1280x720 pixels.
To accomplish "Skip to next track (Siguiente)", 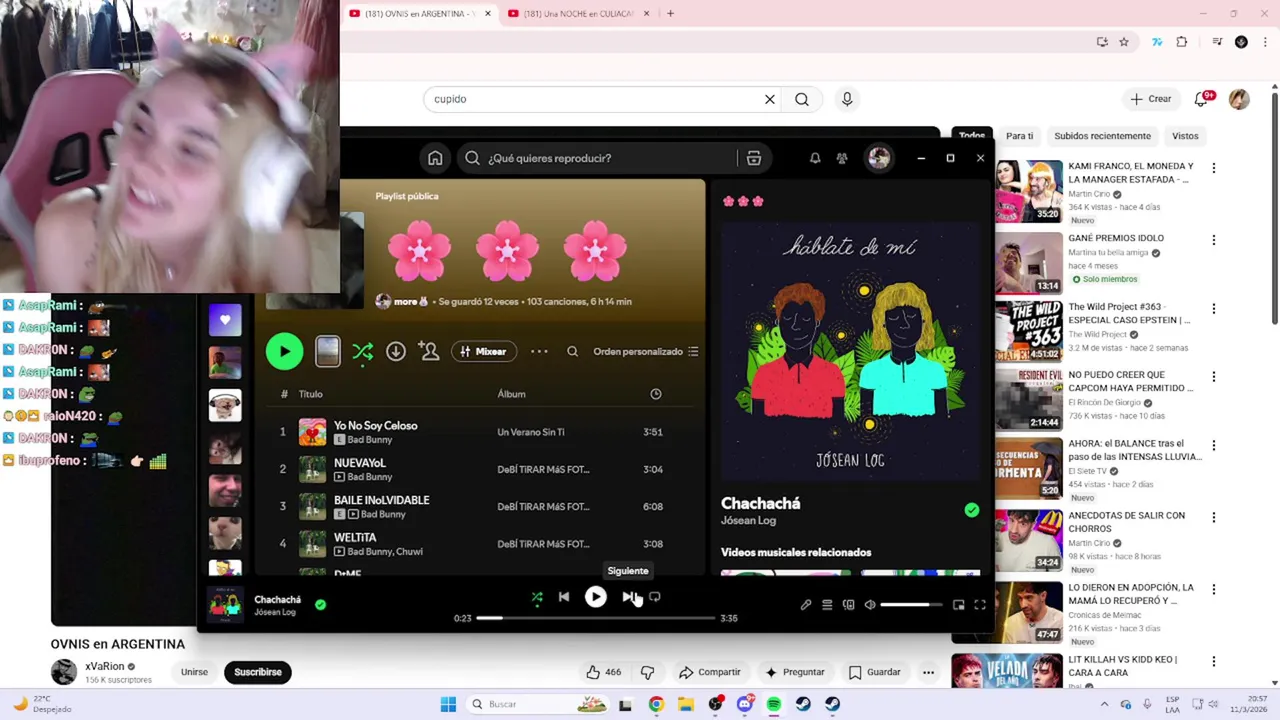I will pyautogui.click(x=628, y=597).
